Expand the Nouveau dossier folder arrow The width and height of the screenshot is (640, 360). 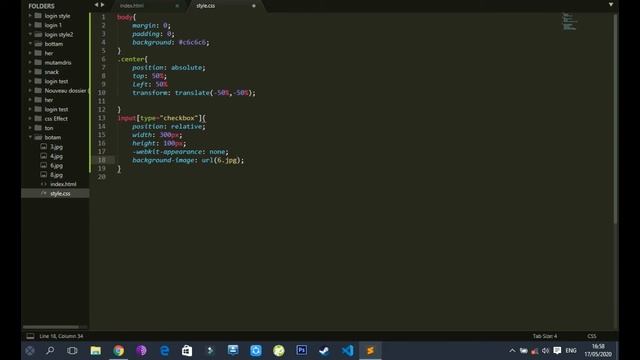(30, 90)
